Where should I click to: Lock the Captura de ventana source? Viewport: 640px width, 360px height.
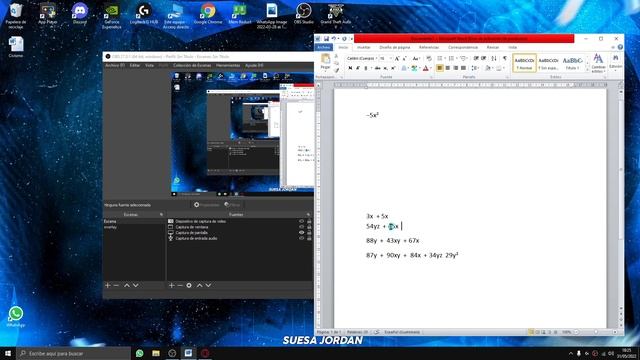coord(309,227)
